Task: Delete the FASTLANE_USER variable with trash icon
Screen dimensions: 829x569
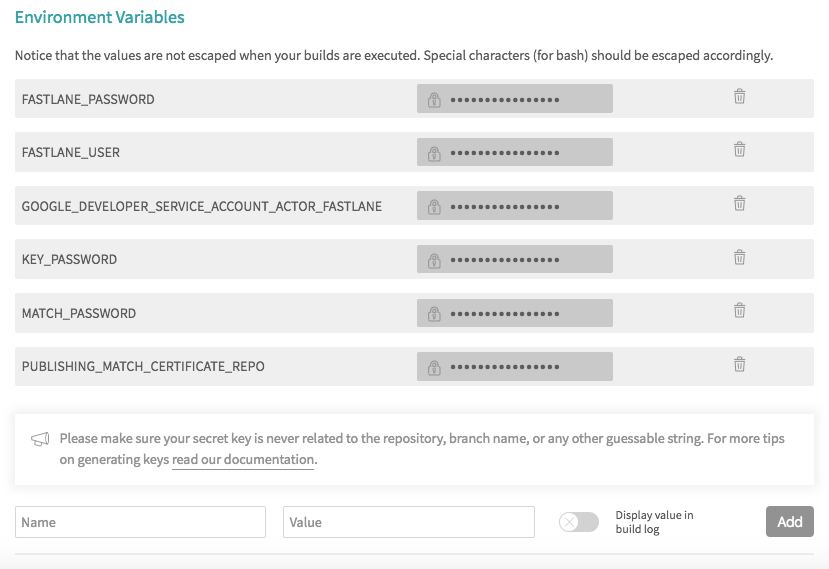Action: [739, 149]
